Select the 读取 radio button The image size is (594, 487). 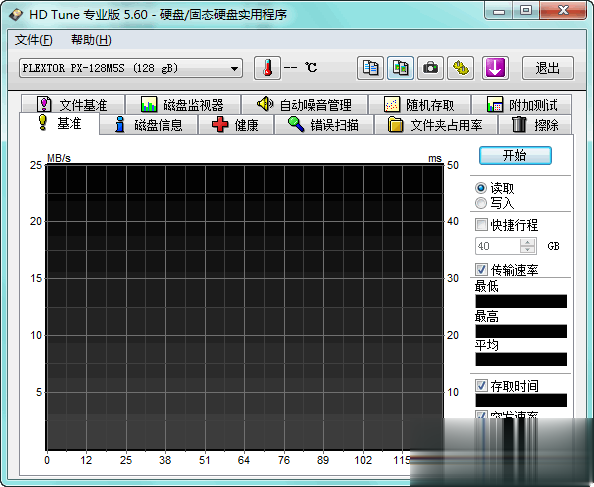pos(481,188)
